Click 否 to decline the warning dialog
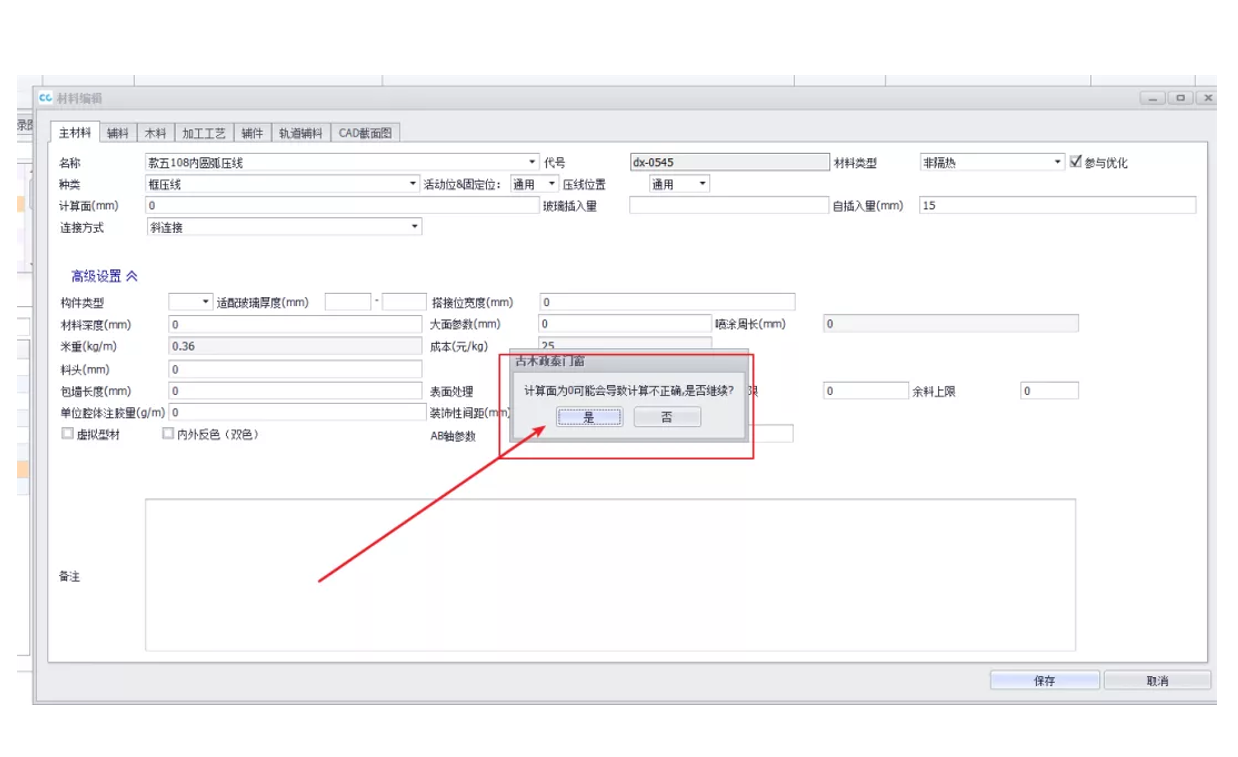Viewport: 1238px width, 757px height. tap(667, 417)
